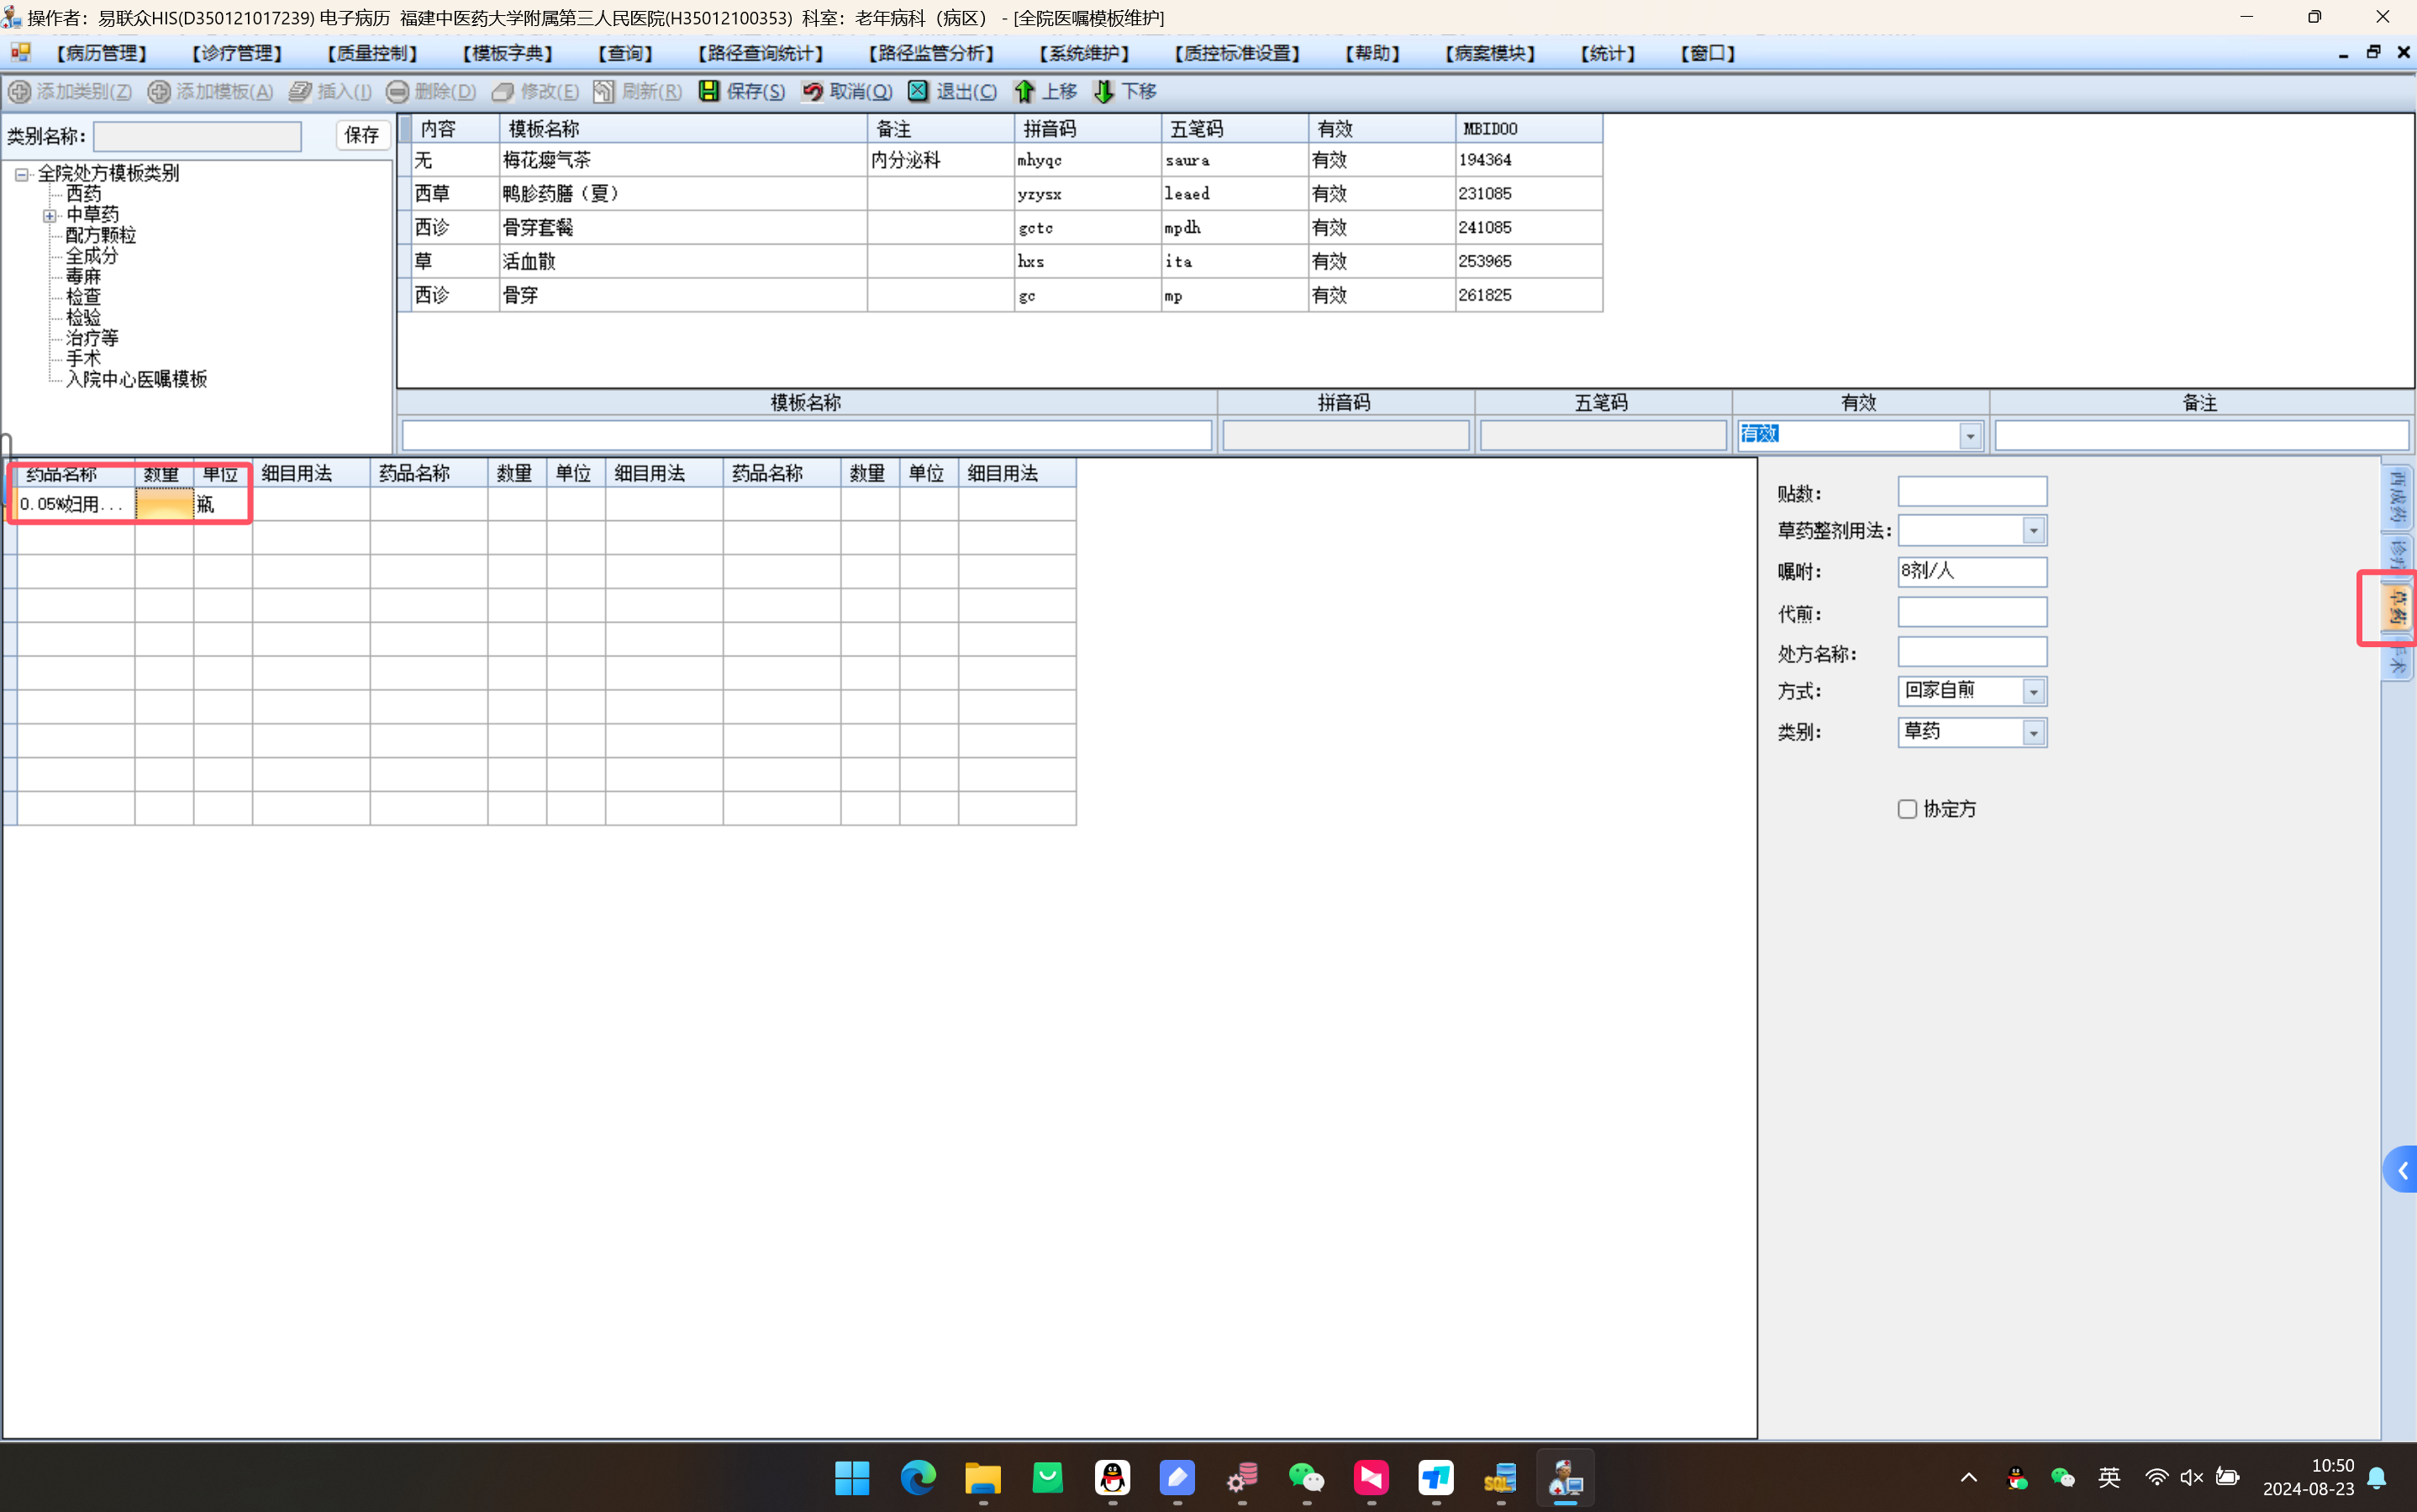Viewport: 2417px width, 1512px height.
Task: Enable the 协定方 checkbox
Action: tap(1907, 809)
